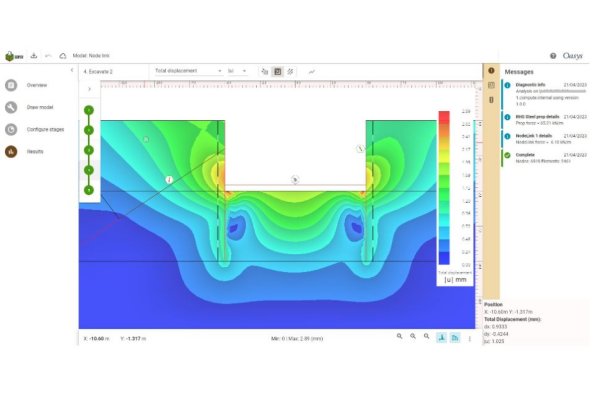
Task: Expand the stage list chevron
Action: (90, 89)
